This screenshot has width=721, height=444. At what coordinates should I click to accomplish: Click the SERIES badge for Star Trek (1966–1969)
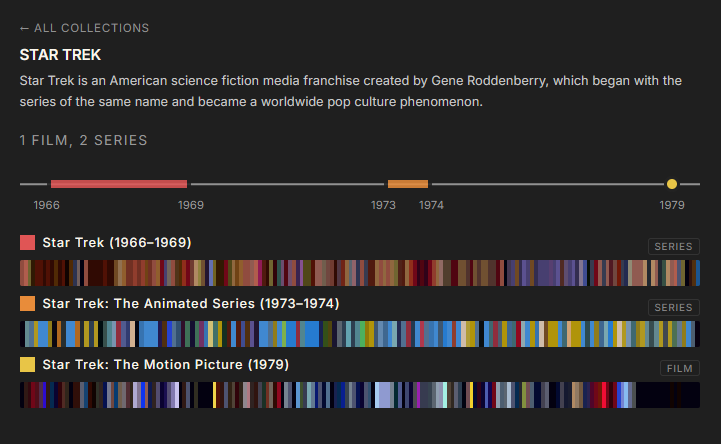coord(674,246)
